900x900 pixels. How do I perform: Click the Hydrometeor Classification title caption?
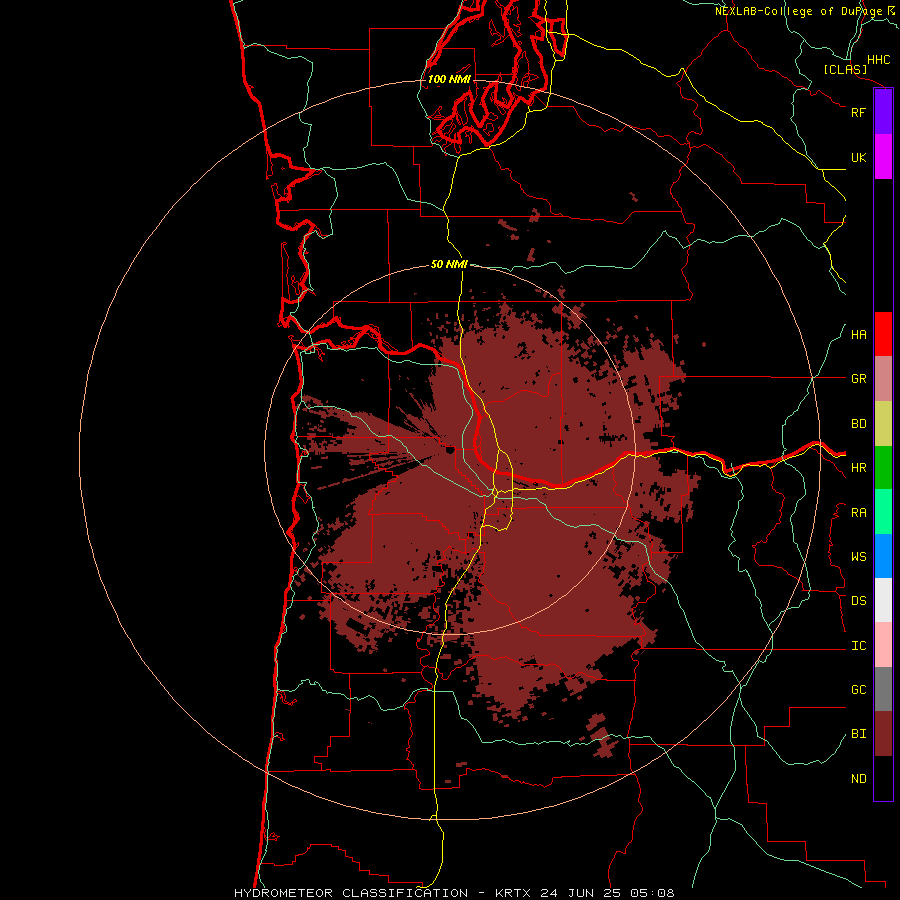click(x=351, y=893)
